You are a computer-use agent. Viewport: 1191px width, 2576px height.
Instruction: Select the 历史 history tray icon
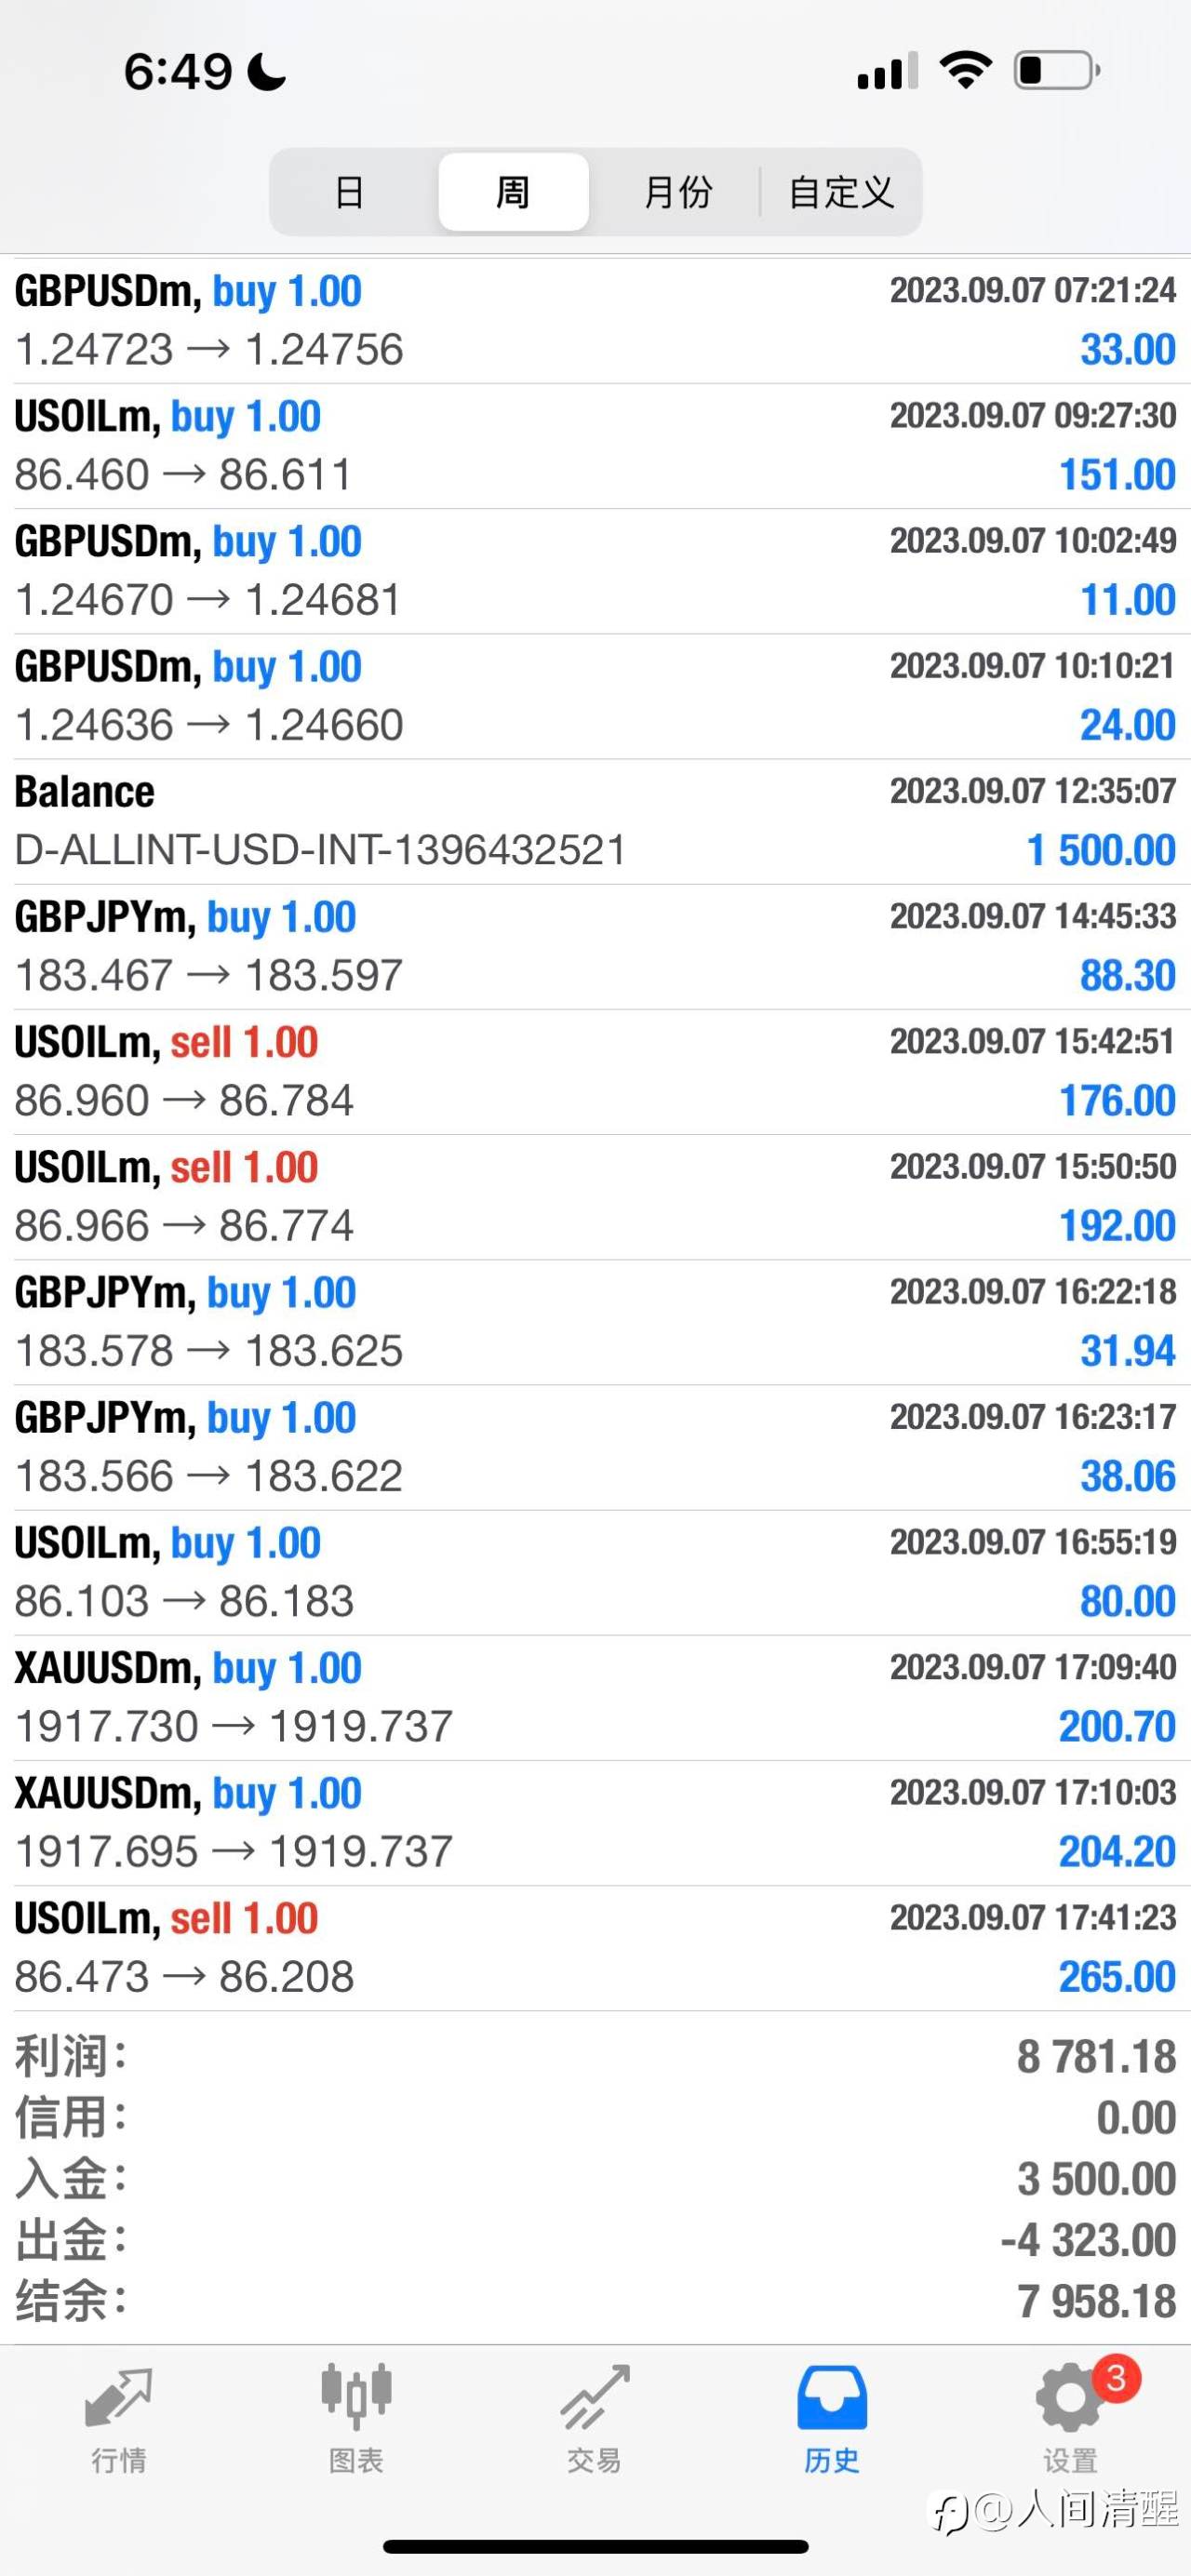point(832,2397)
